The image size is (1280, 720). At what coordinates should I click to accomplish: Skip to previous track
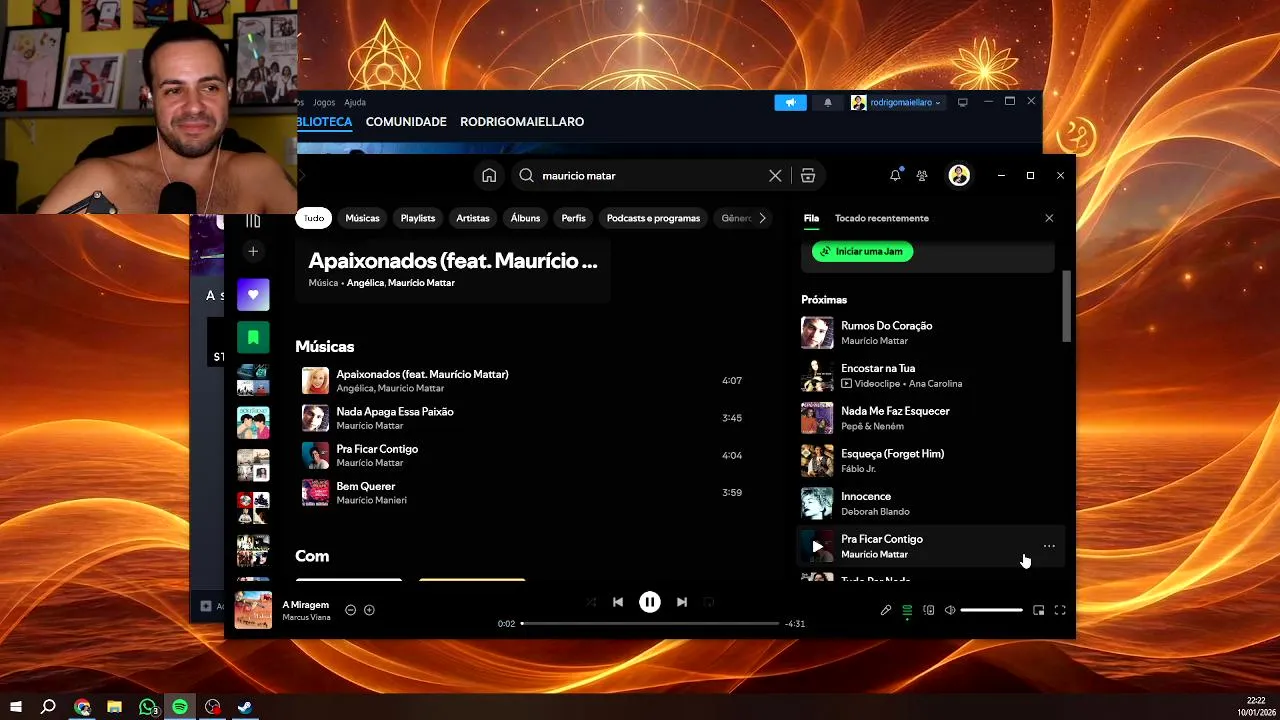tap(618, 602)
